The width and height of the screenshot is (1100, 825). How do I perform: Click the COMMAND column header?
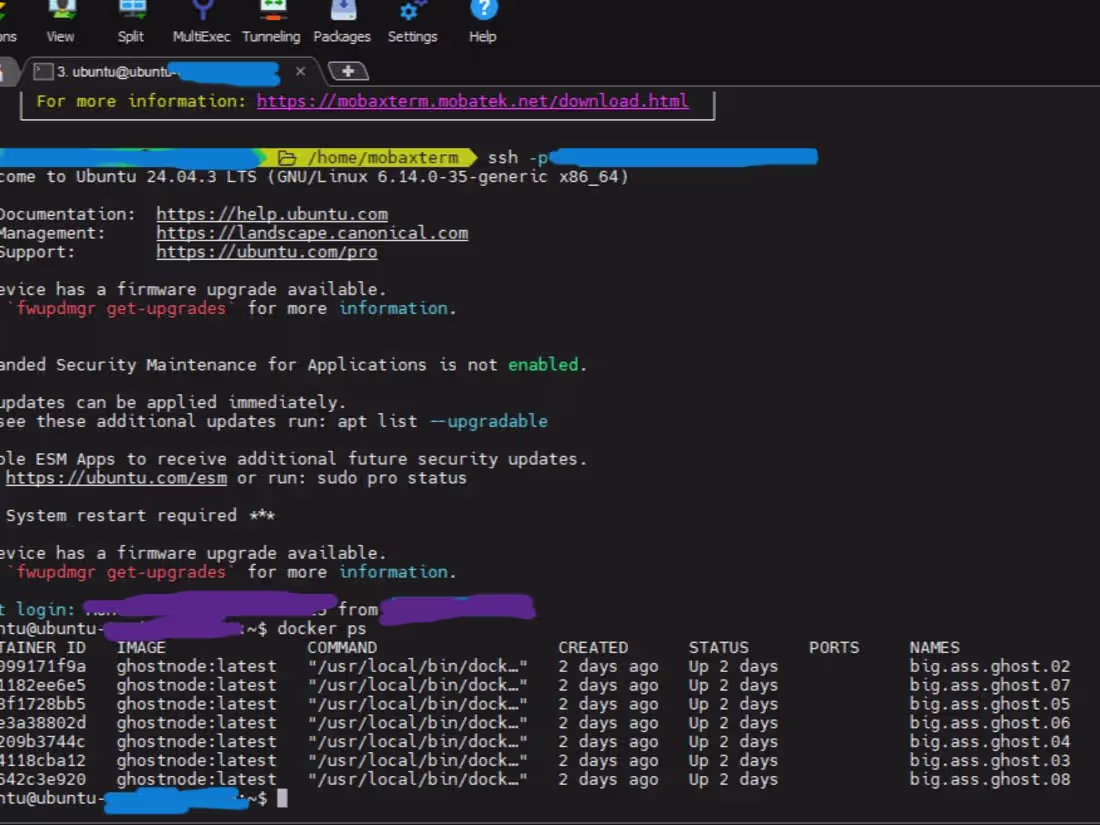(x=342, y=648)
